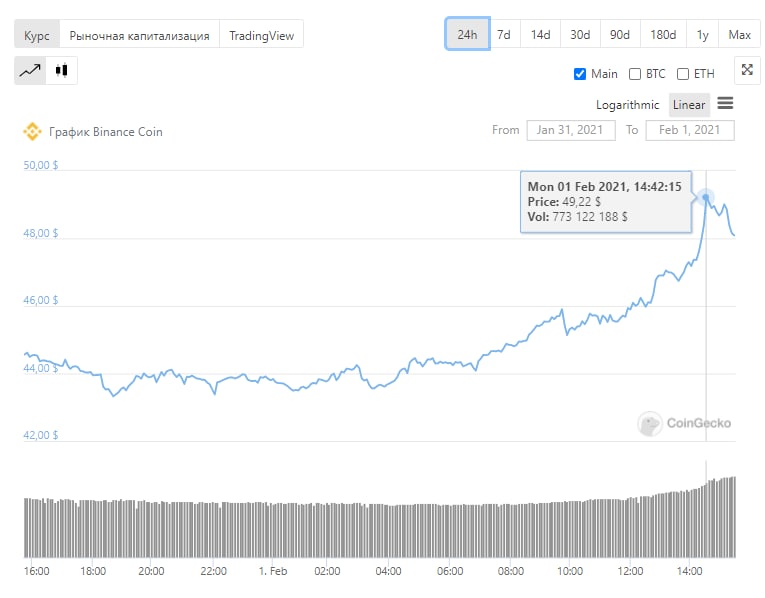Click the График Binance Coin title
765x598 pixels.
point(106,132)
